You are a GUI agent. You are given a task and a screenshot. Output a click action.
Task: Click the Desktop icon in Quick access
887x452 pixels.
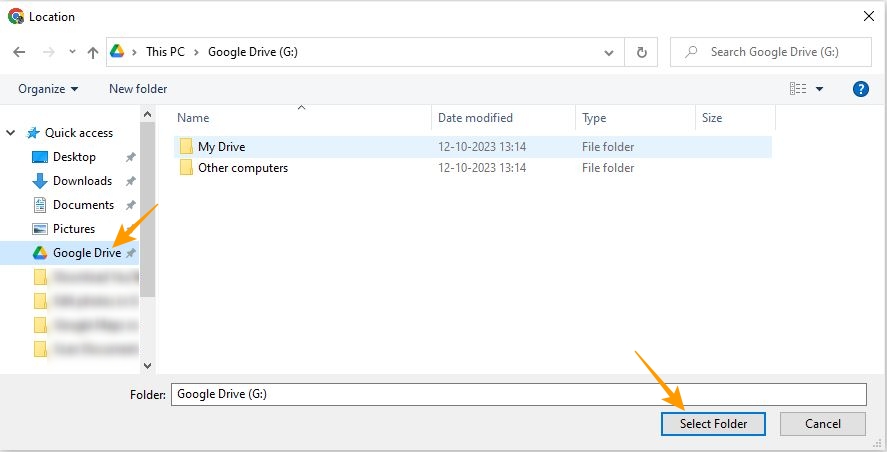(x=40, y=157)
